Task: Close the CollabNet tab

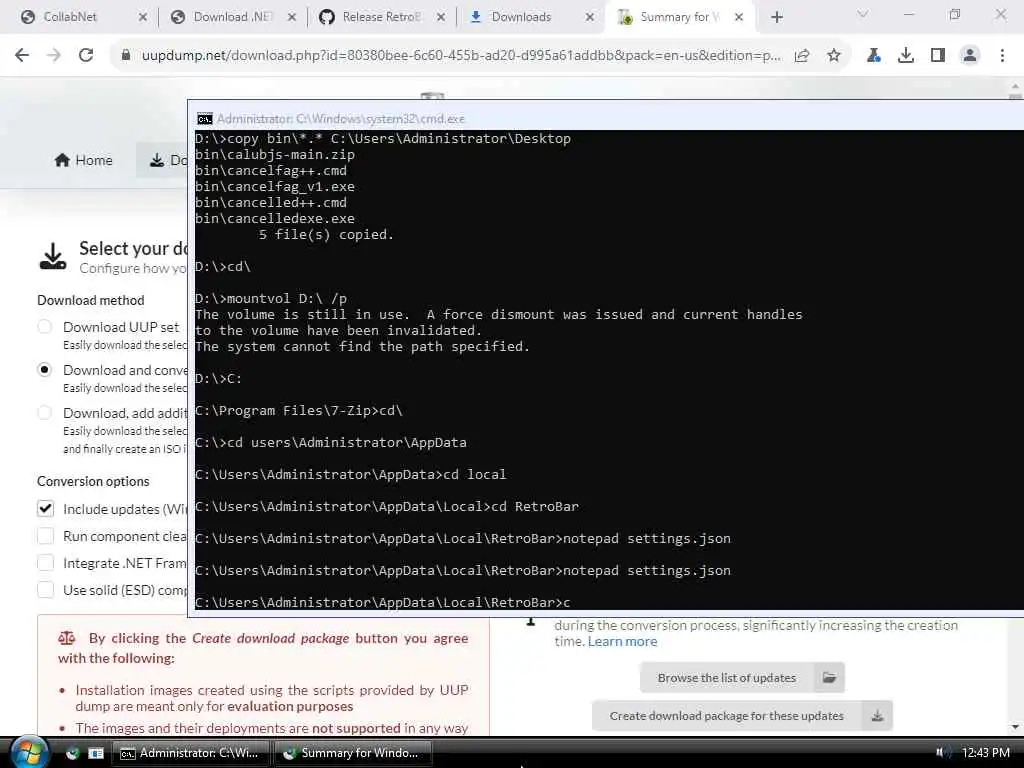Action: coord(143,17)
